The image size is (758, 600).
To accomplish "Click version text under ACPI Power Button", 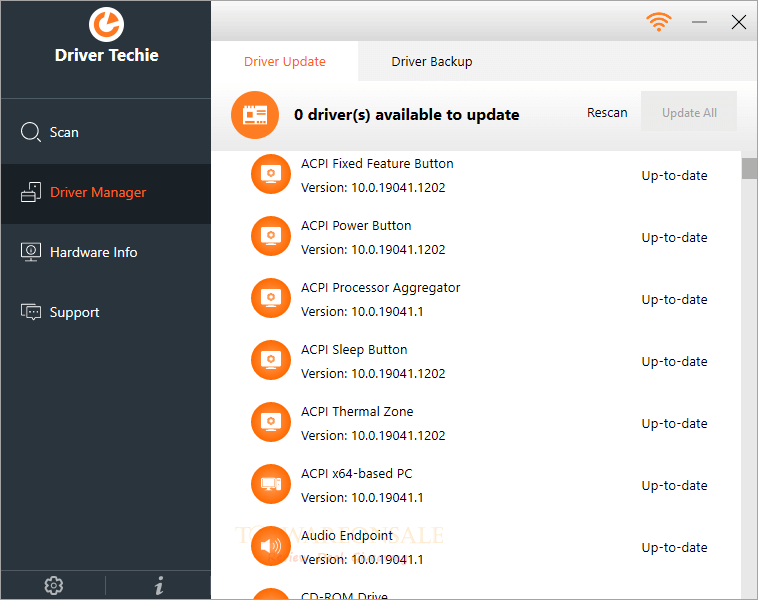I will (x=373, y=249).
